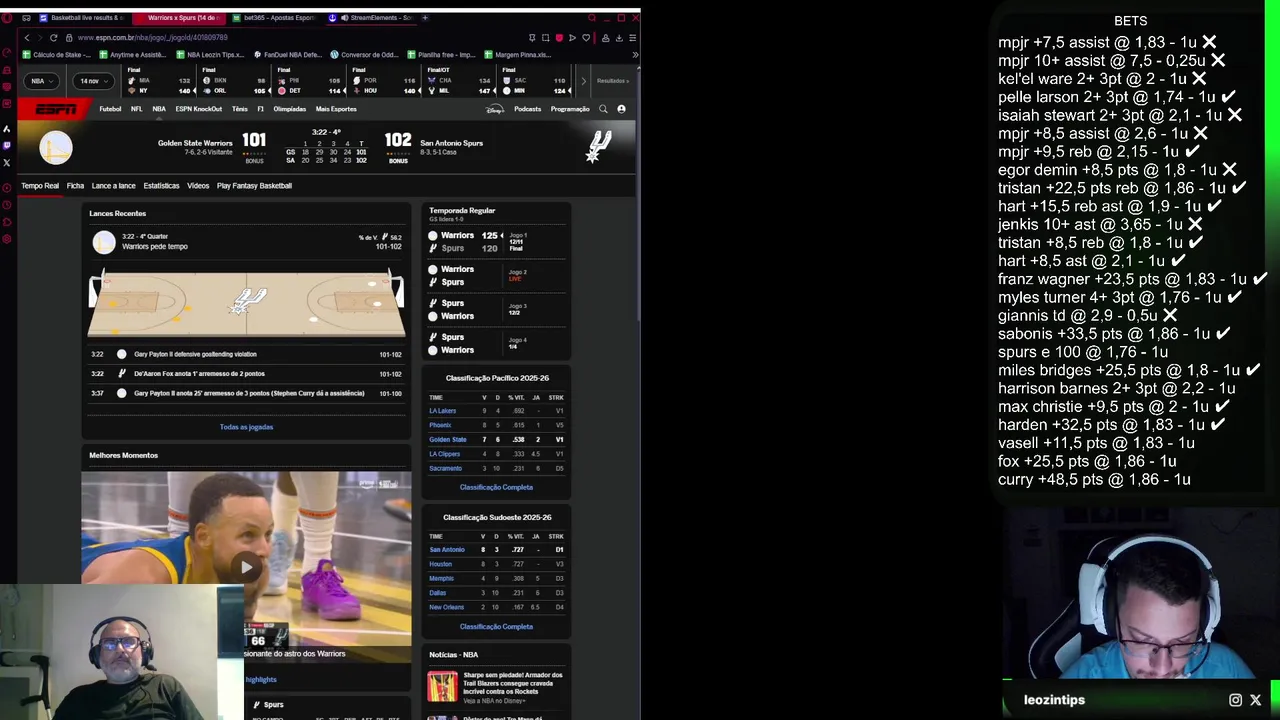
Task: Click Todas as jogadas link
Action: tap(246, 427)
